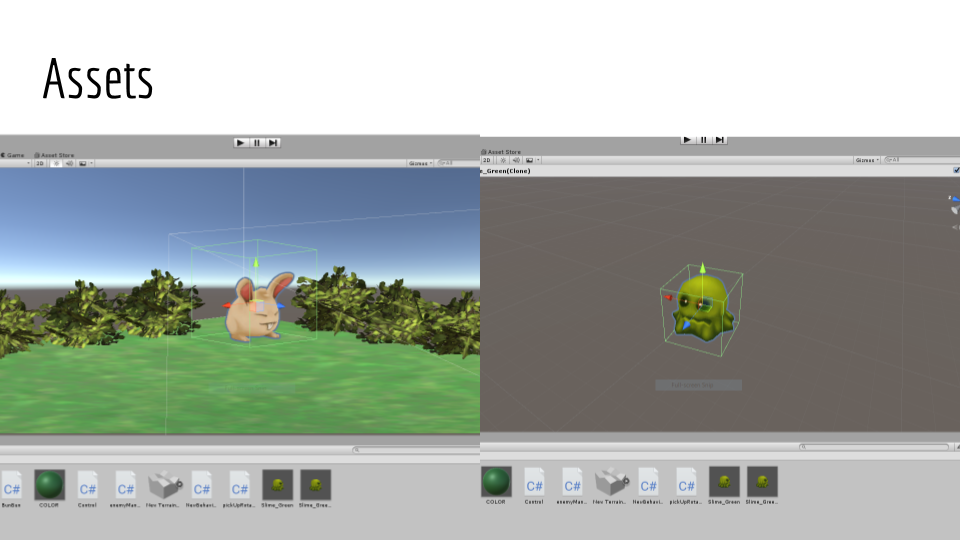The image size is (960, 540).
Task: Click Play button in left Unity window
Action: point(241,143)
